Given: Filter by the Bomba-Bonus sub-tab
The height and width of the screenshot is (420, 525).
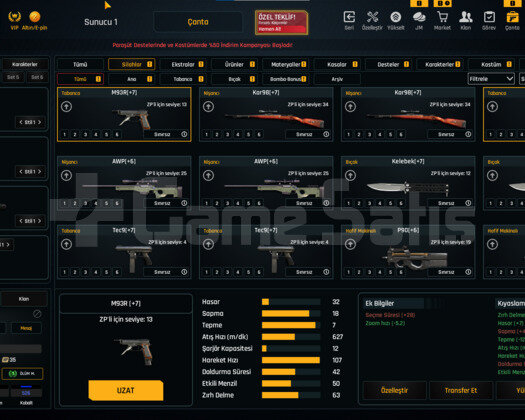Looking at the screenshot, I should pos(286,79).
